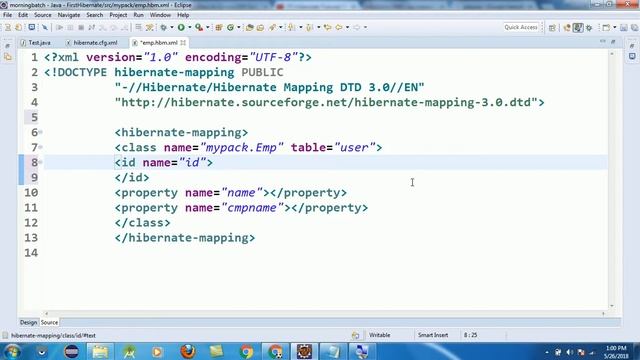The height and width of the screenshot is (360, 640).
Task: Click the Search flashlight icon in toolbar
Action: pyautogui.click(x=272, y=27)
